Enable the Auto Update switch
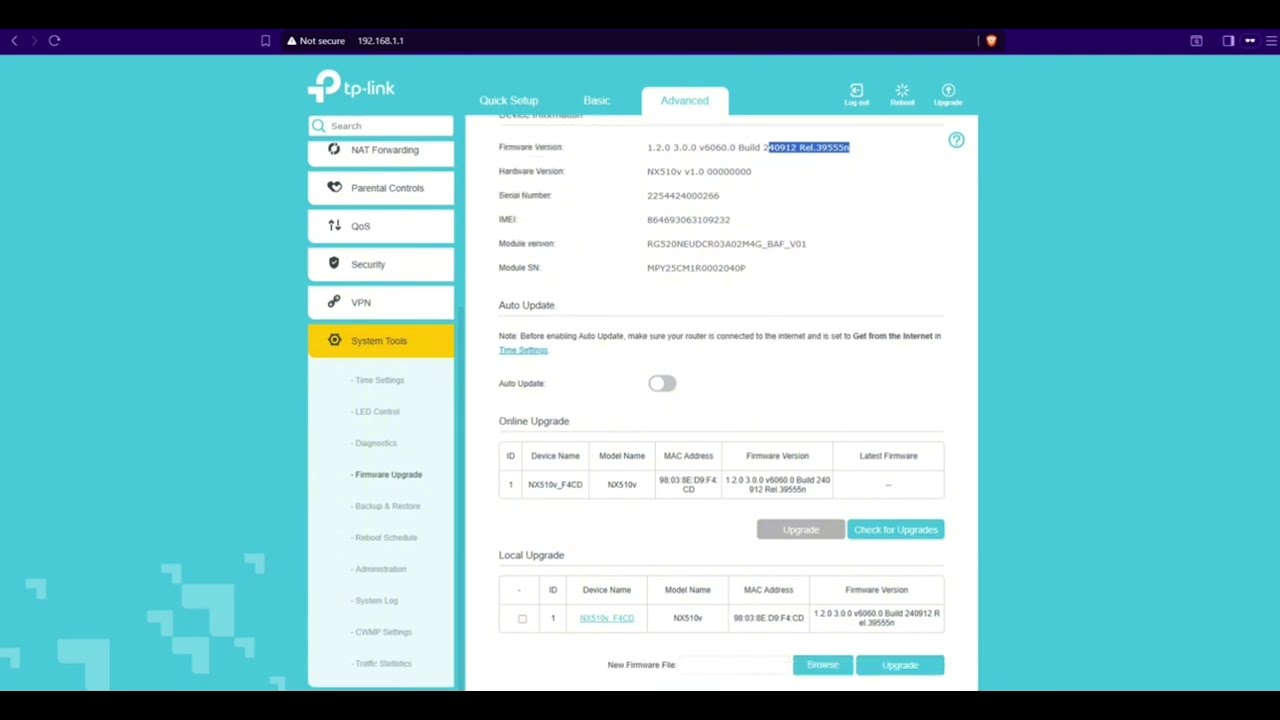1280x720 pixels. point(662,384)
